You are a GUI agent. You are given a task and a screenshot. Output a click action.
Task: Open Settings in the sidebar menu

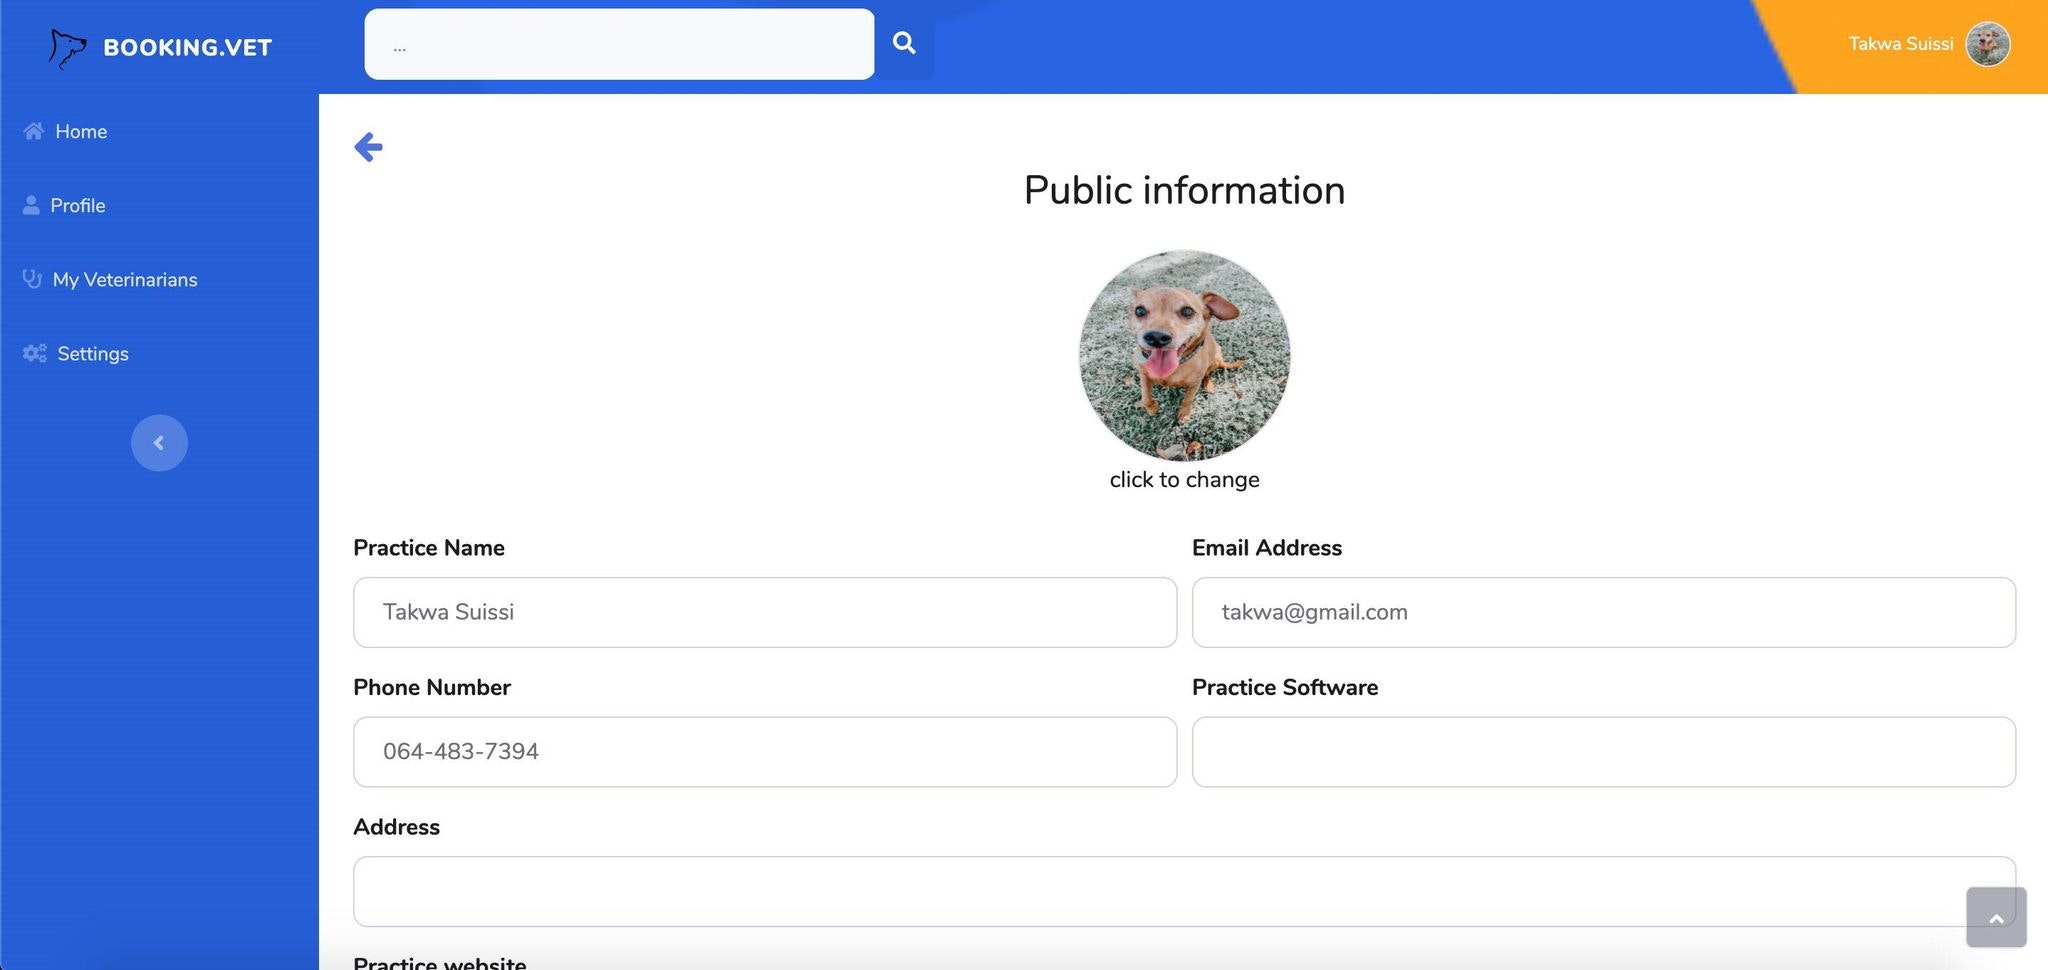pyautogui.click(x=93, y=353)
